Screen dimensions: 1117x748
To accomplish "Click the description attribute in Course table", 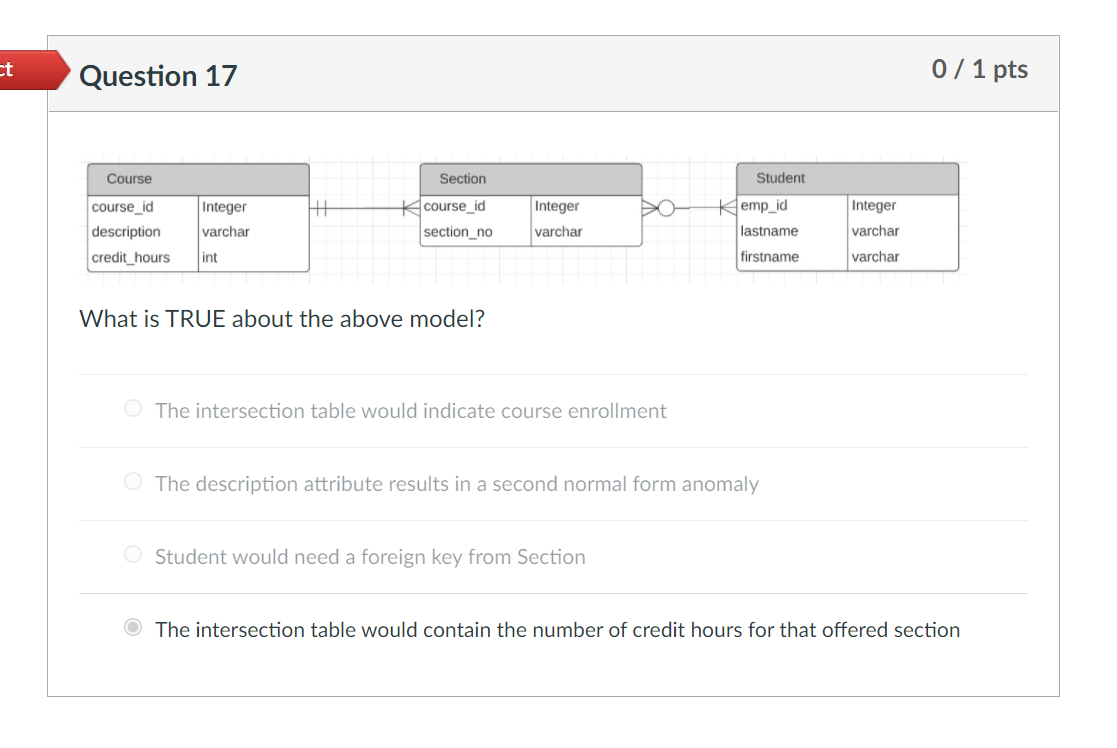I will [126, 232].
